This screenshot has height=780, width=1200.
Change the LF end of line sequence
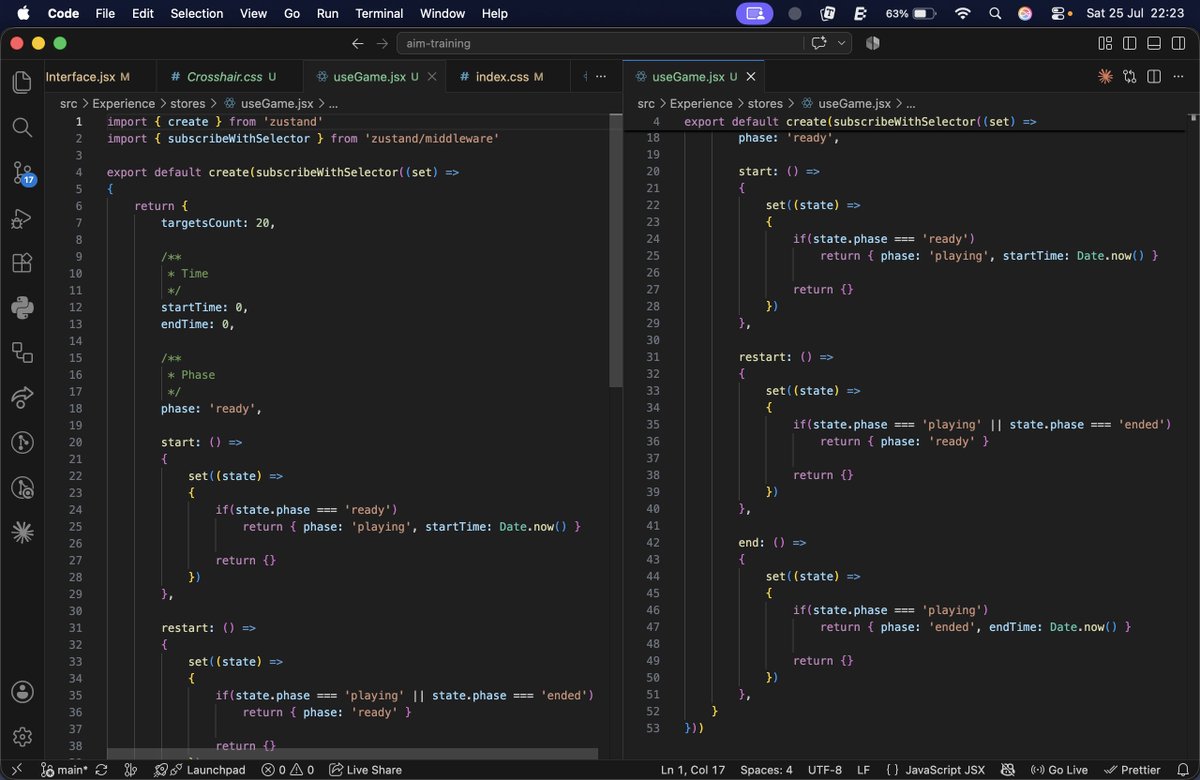[x=863, y=770]
